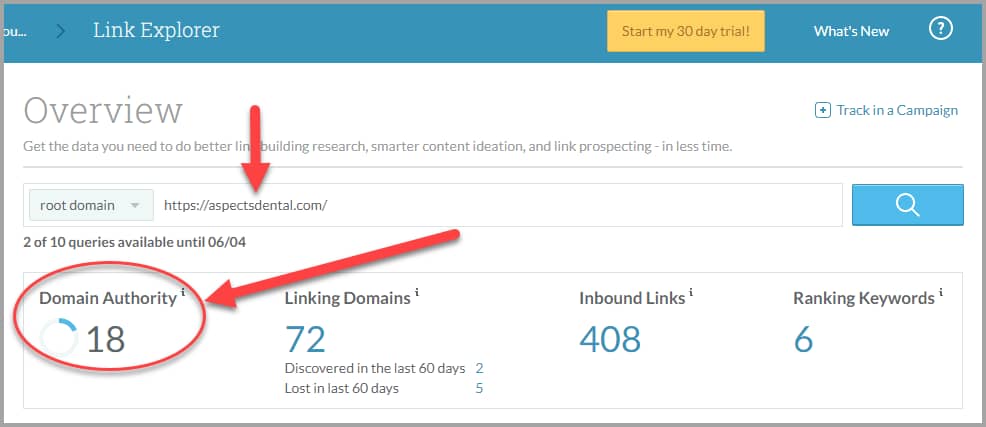
Task: Click the truncated breadcrumb item before Link Explorer
Action: click(x=15, y=31)
